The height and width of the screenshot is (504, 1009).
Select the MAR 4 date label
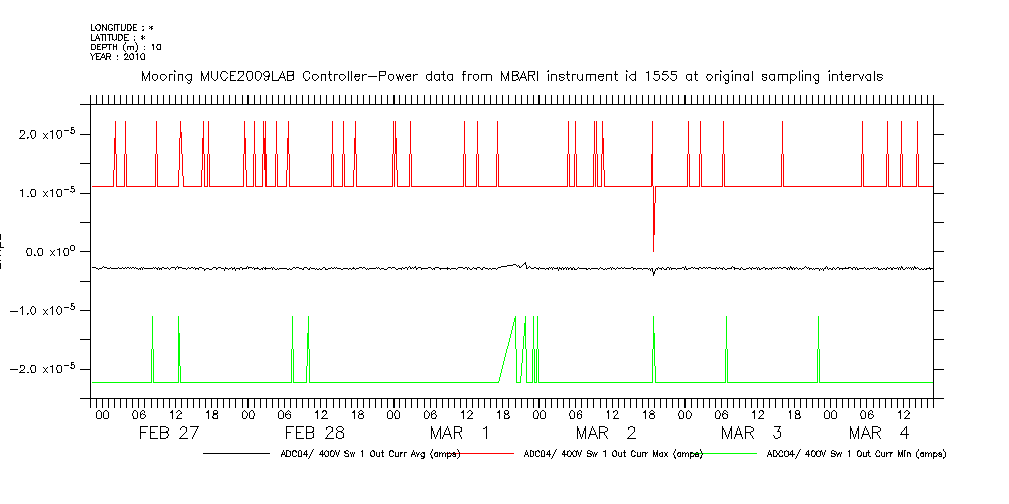879,433
